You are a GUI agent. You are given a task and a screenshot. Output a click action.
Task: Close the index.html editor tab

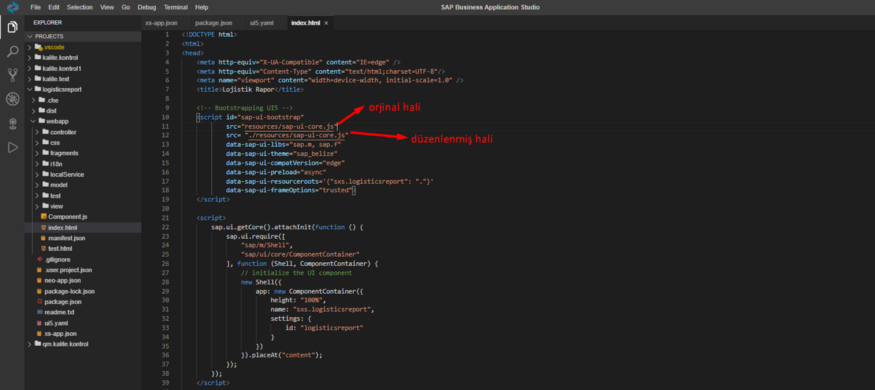point(326,23)
